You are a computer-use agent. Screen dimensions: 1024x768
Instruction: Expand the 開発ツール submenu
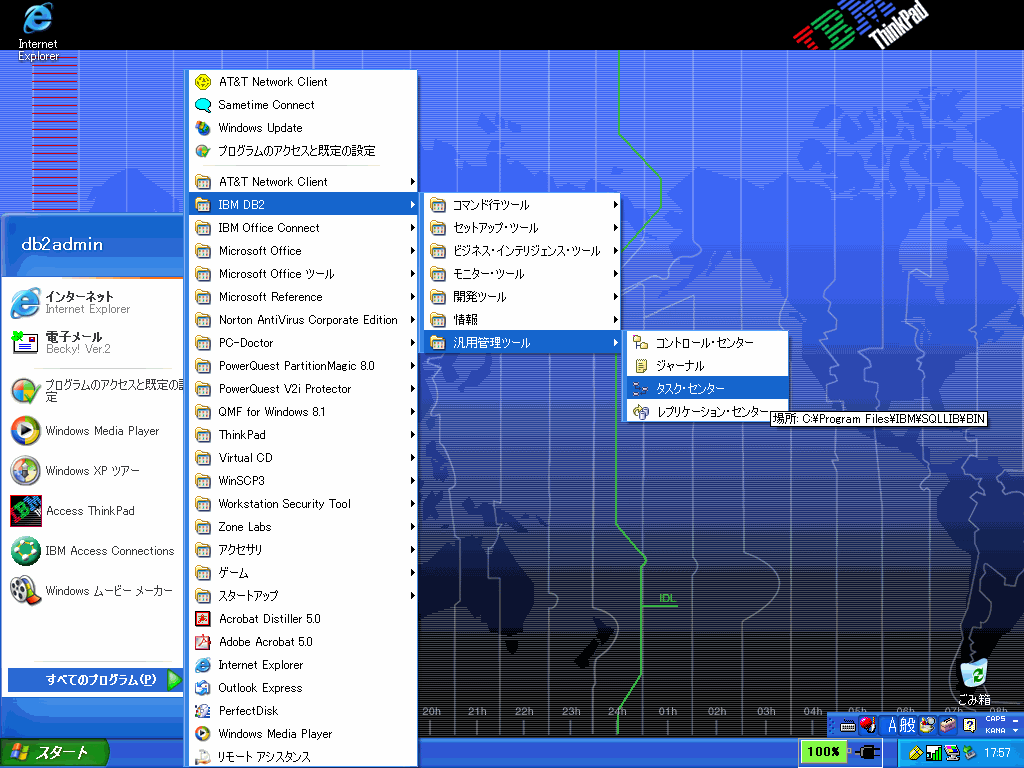tap(522, 296)
